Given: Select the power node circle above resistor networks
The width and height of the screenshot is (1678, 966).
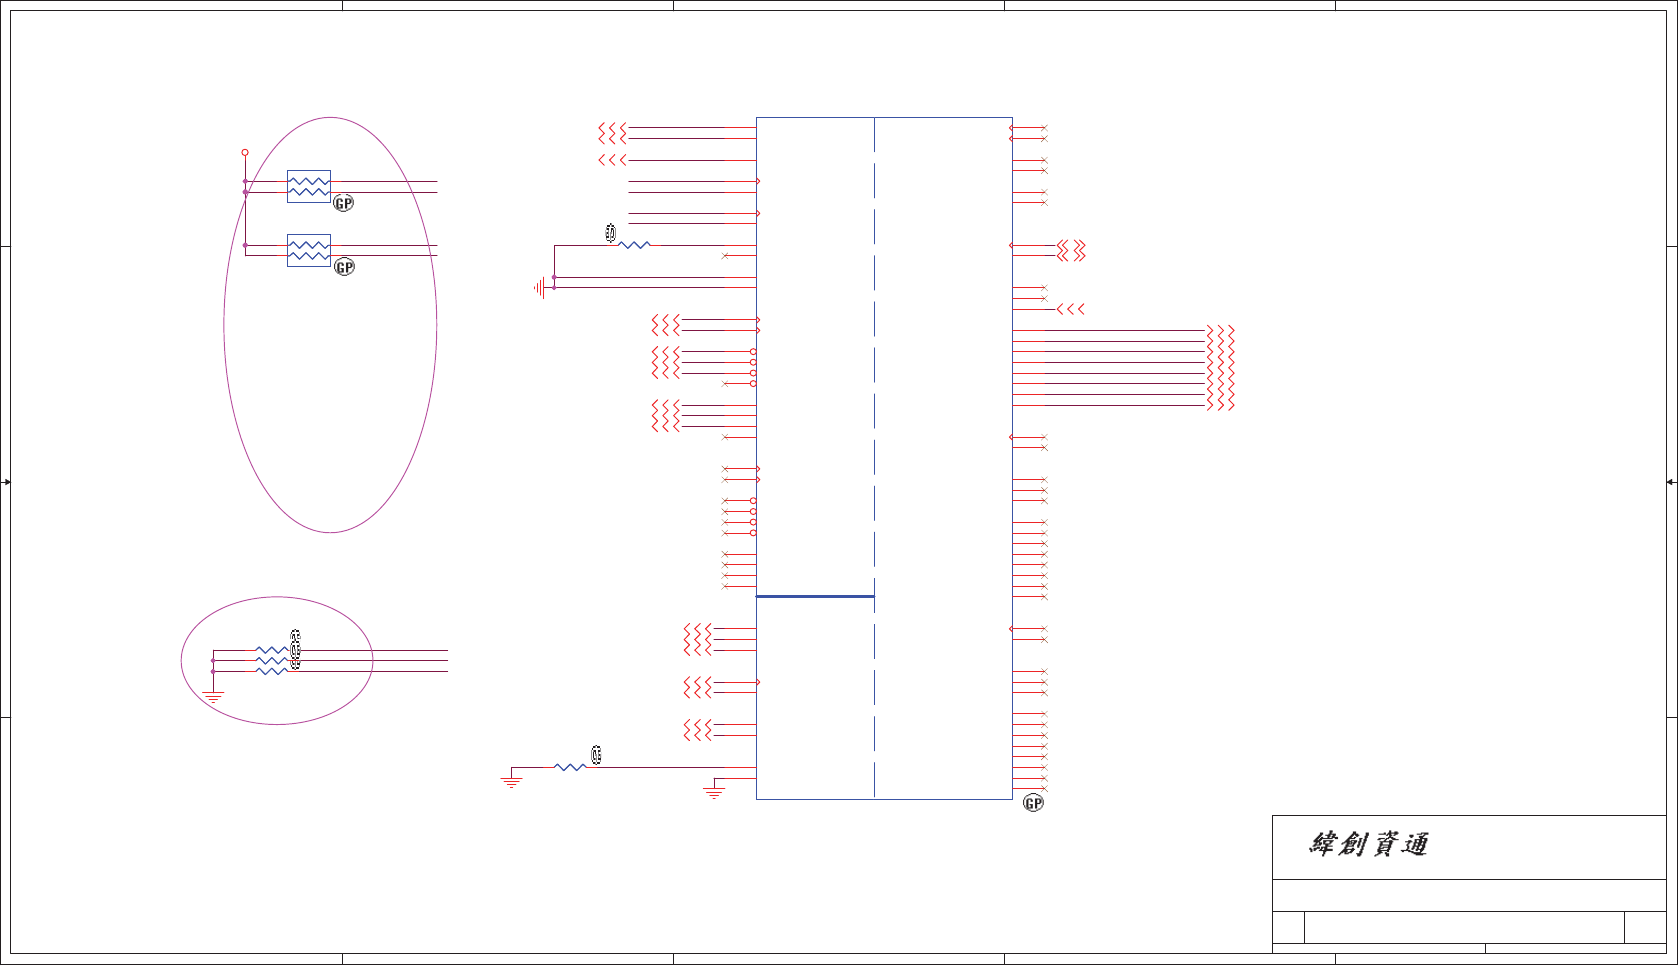Looking at the screenshot, I should pyautogui.click(x=245, y=153).
